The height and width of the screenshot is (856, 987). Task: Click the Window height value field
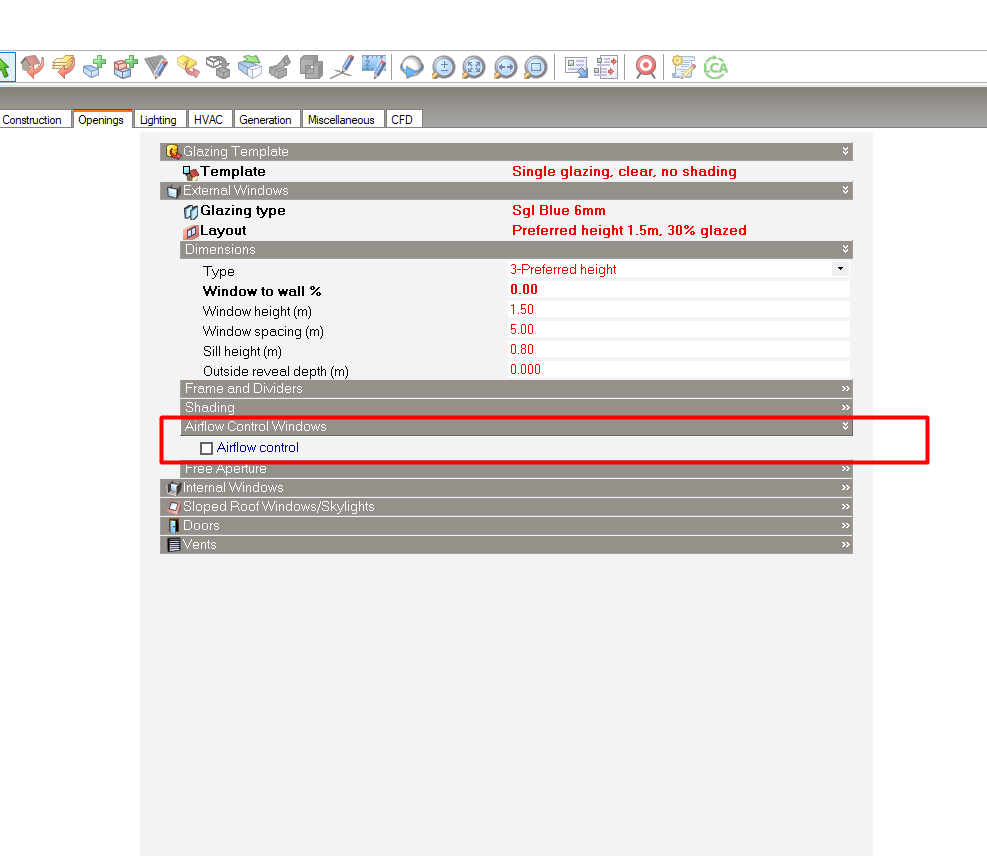(679, 309)
